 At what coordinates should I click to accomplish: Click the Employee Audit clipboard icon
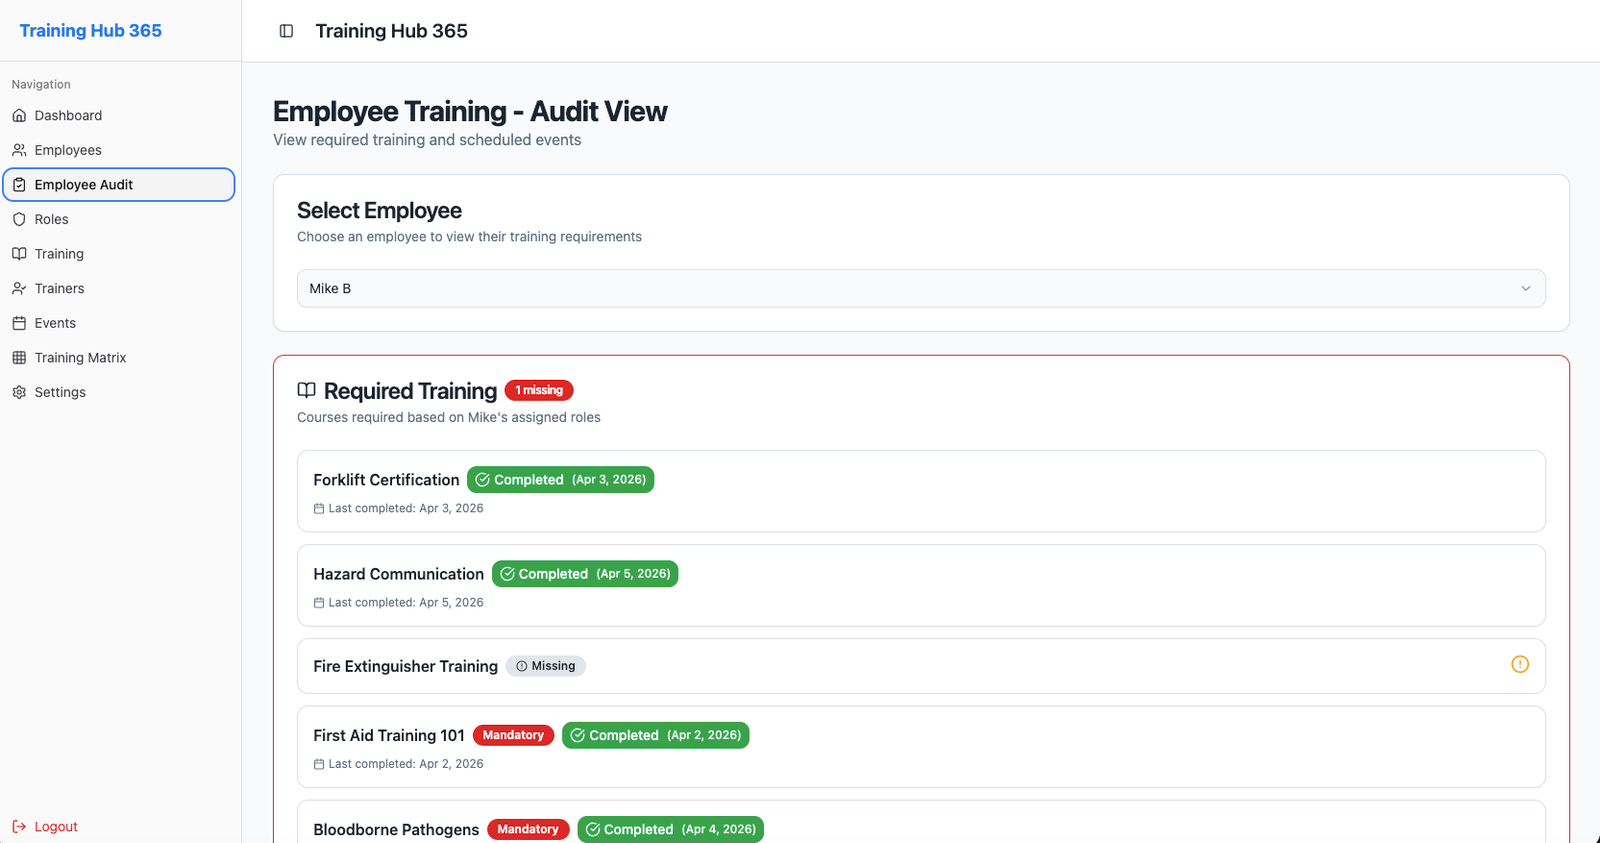tap(19, 185)
